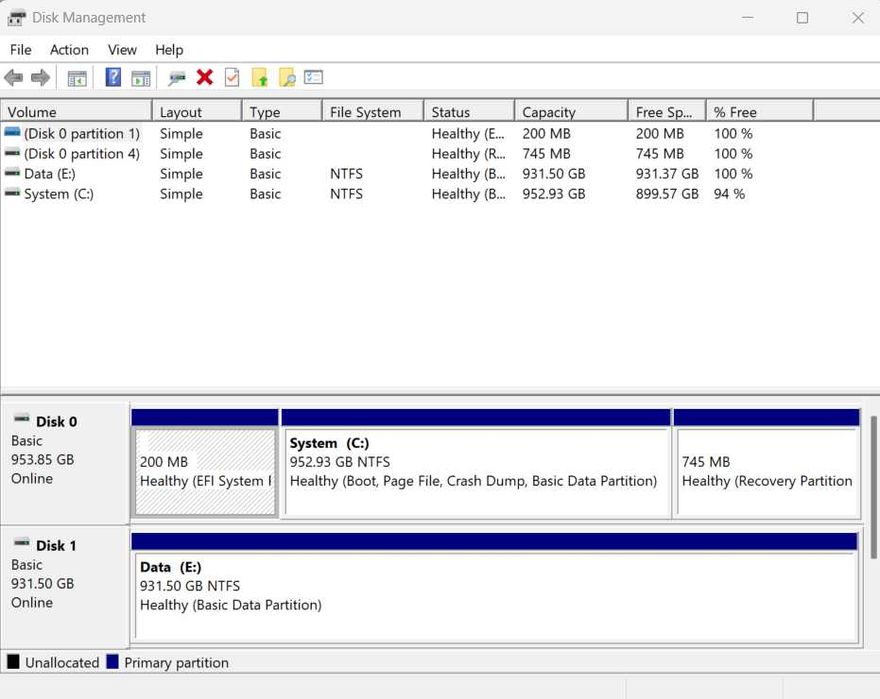880x699 pixels.
Task: Select System (C:) row in the volume list
Action: [59, 194]
